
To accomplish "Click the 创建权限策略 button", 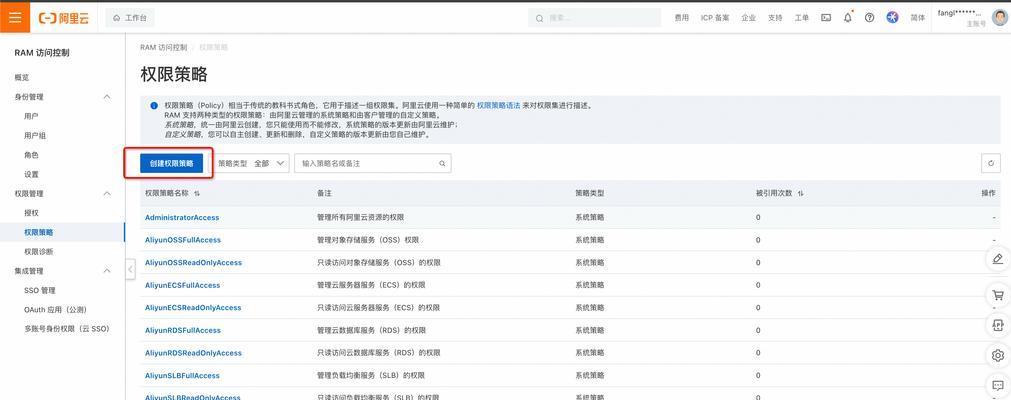I will tap(172, 164).
